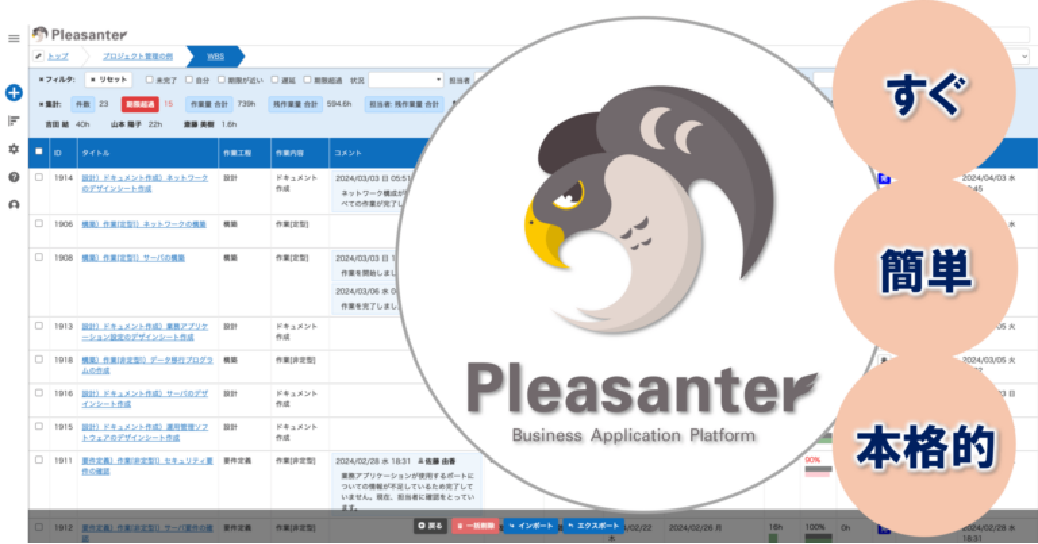Go to プロジェクト管理の例 breadcrumb

[137, 57]
